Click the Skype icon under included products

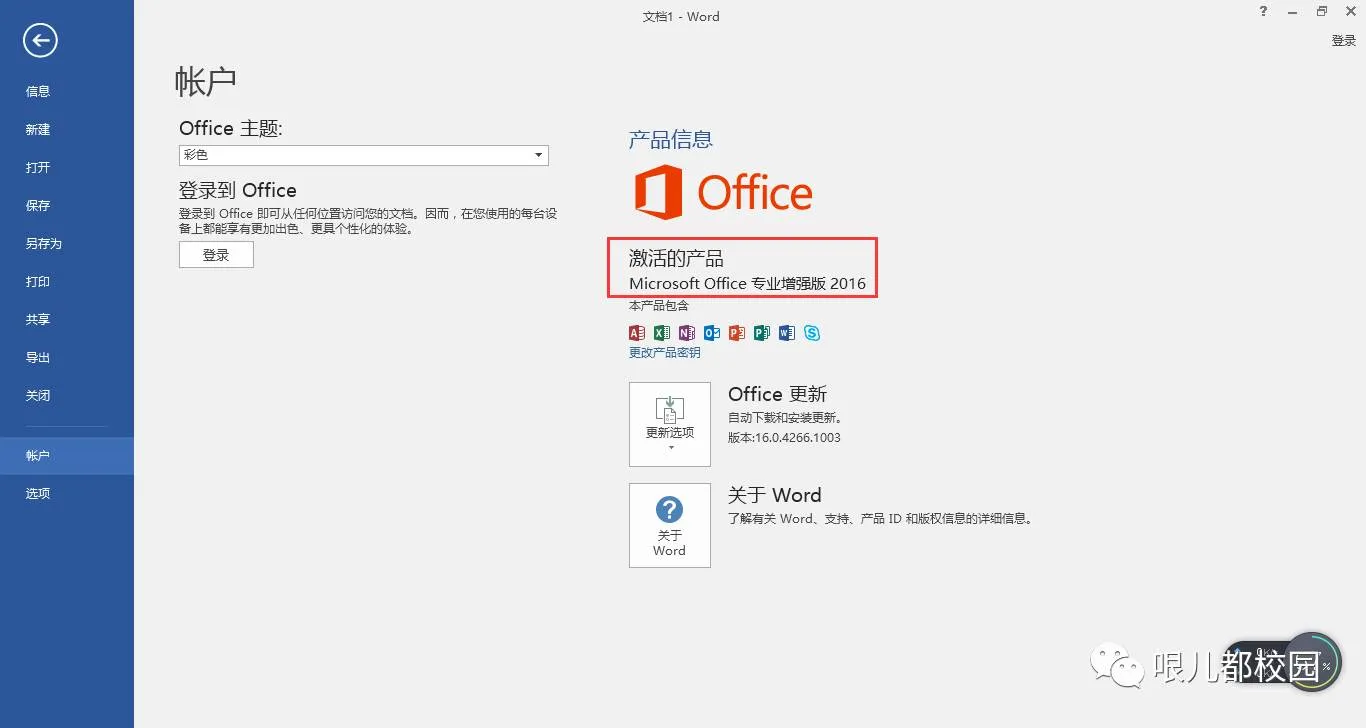tap(812, 333)
